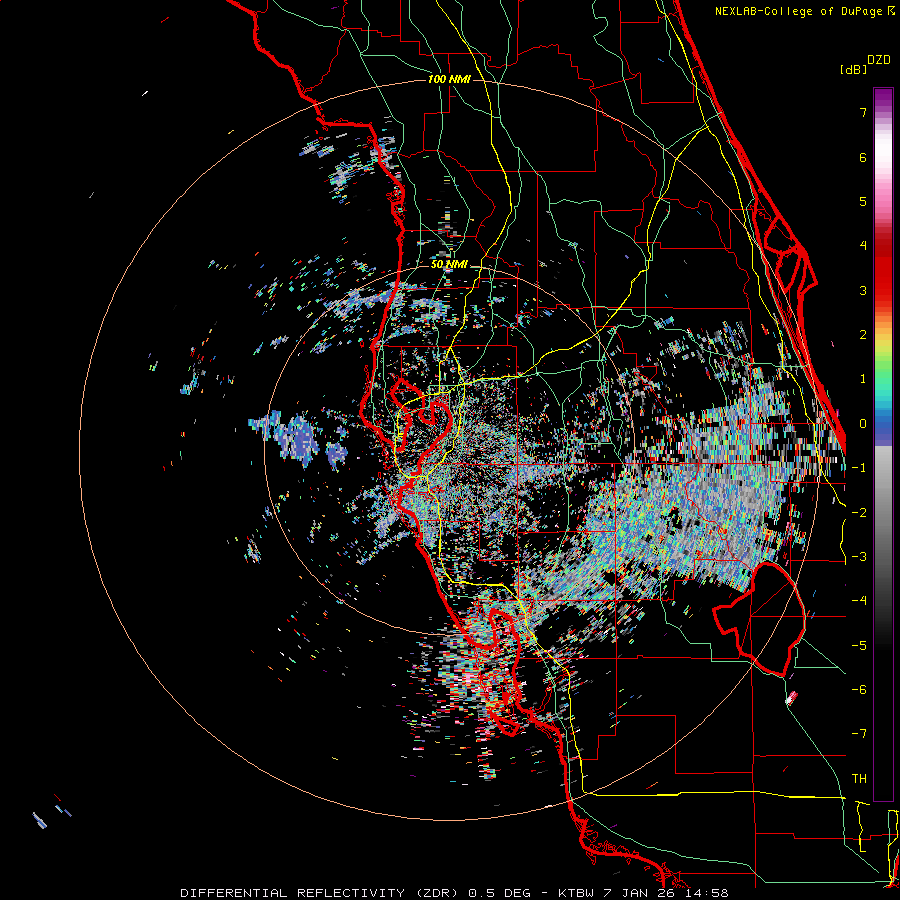Click the '-3' value on color scale
This screenshot has width=900, height=900.
pos(859,557)
